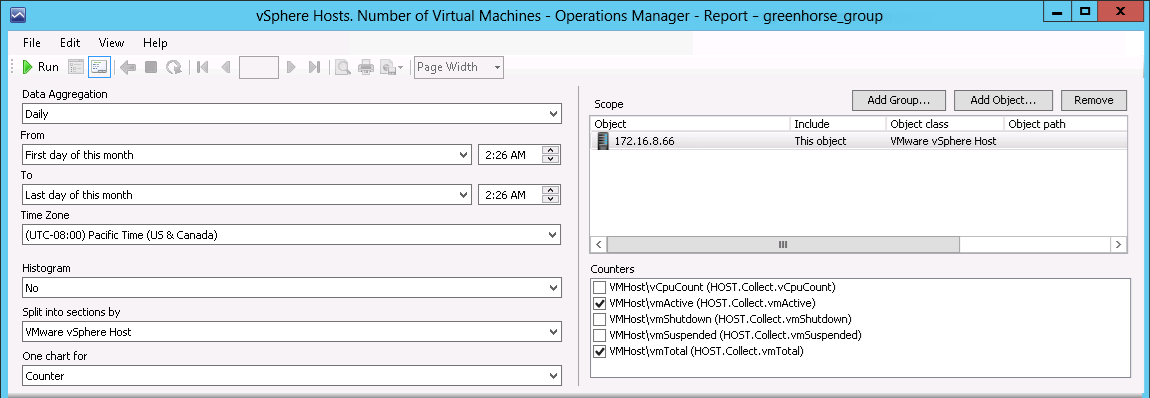Image resolution: width=1150 pixels, height=398 pixels.
Task: Decrease the From time with down spinner
Action: click(551, 159)
